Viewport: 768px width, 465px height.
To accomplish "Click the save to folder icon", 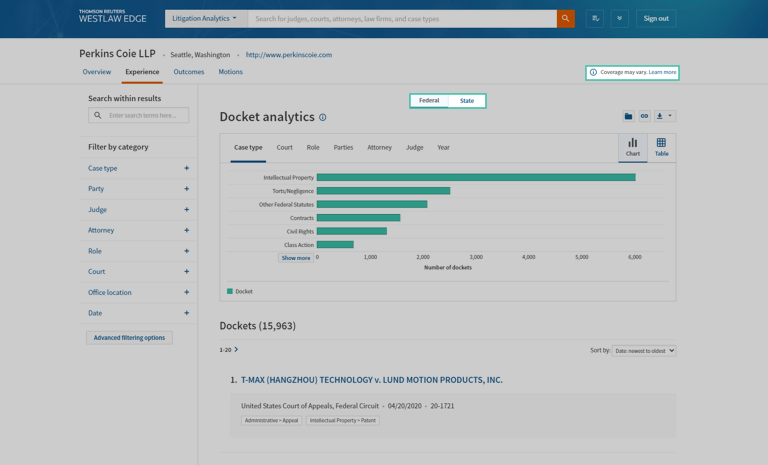I will 628,116.
